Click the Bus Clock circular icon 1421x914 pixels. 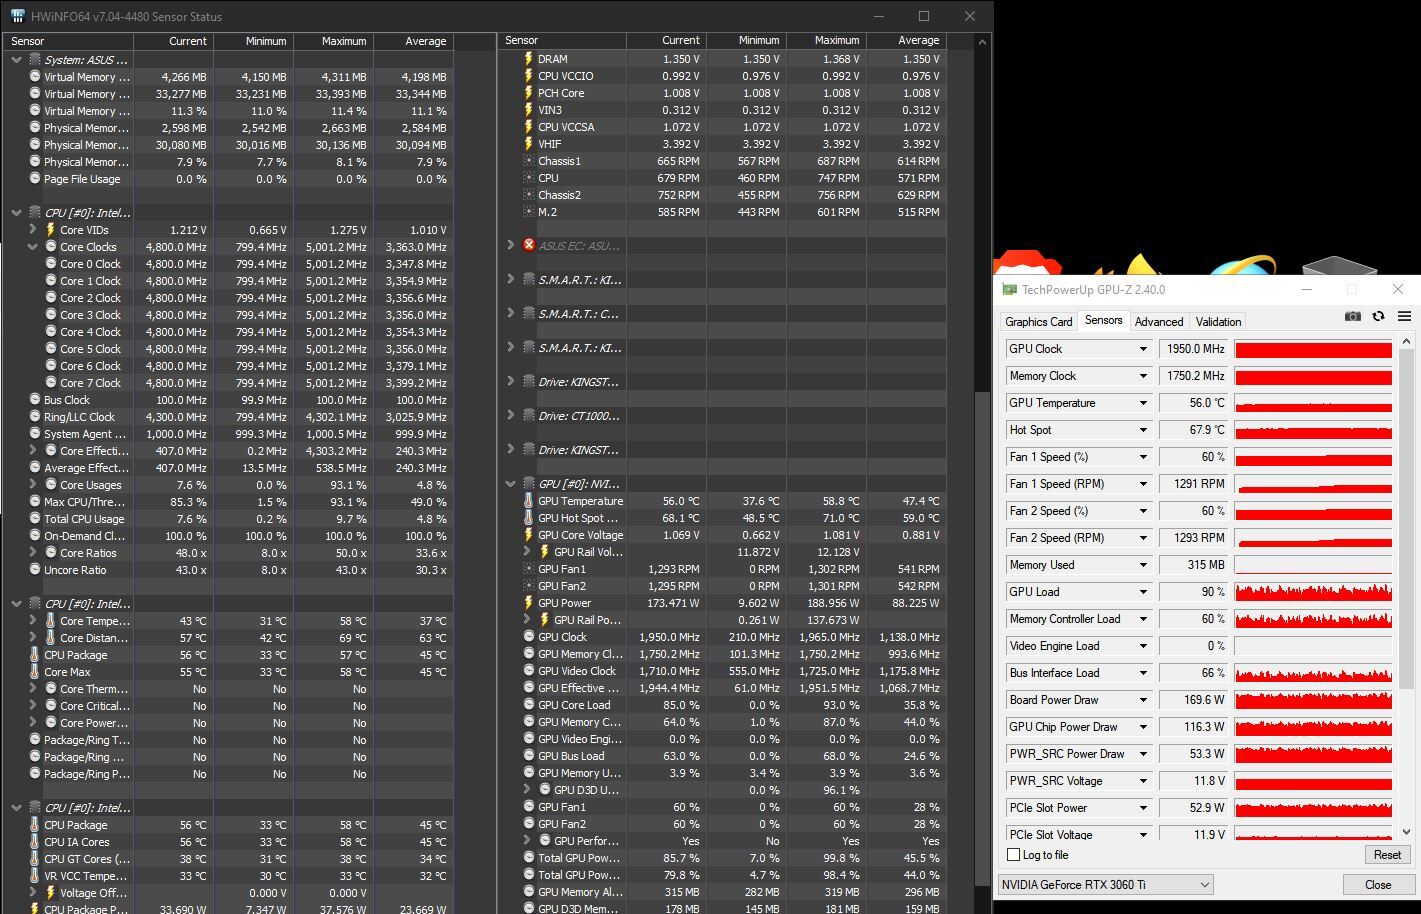(35, 400)
